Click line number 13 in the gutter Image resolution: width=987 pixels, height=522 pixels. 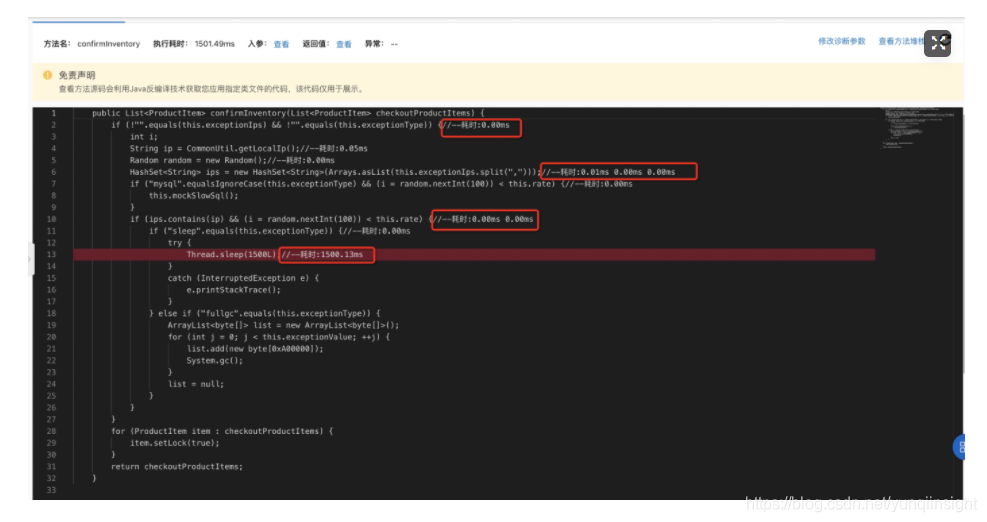[51, 254]
